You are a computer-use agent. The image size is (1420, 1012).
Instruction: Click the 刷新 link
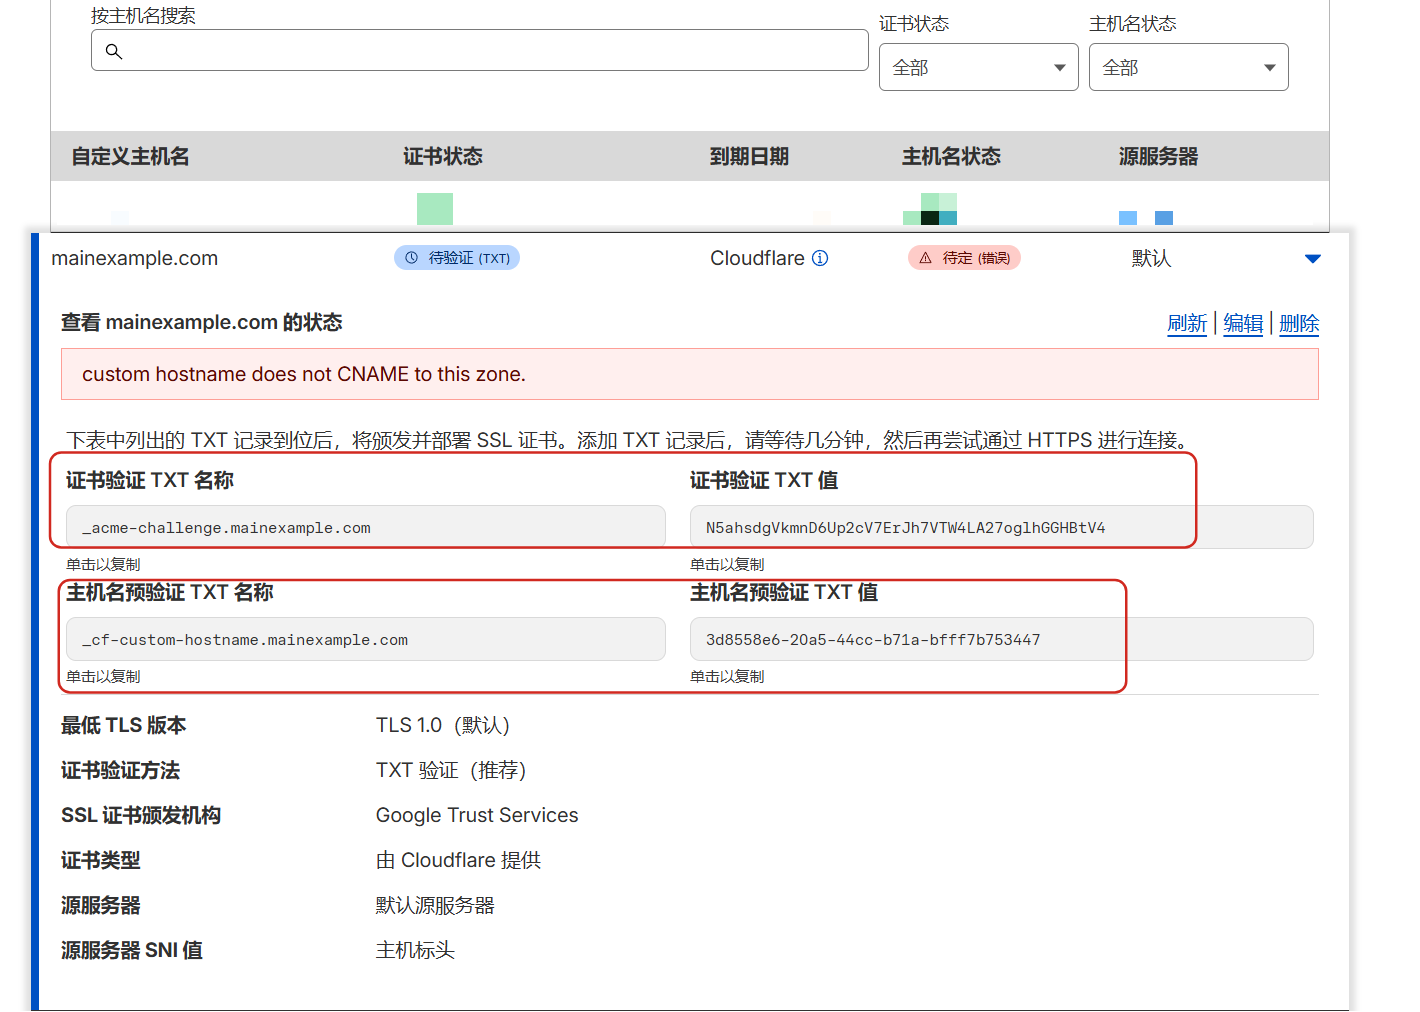1187,323
